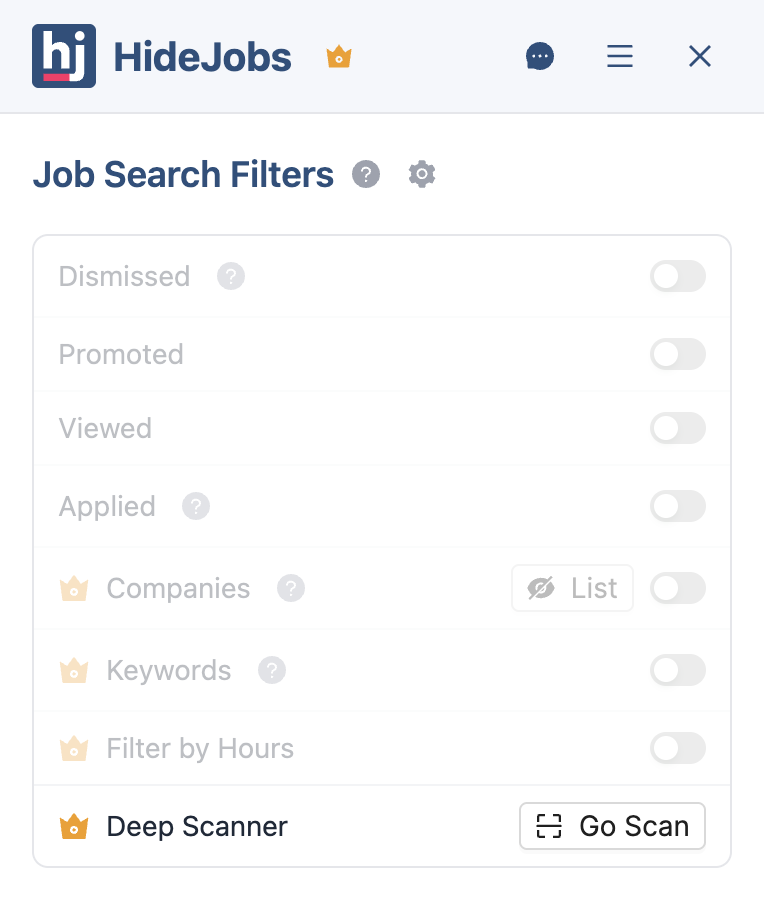
Task: Open the hamburger menu
Action: 620,56
